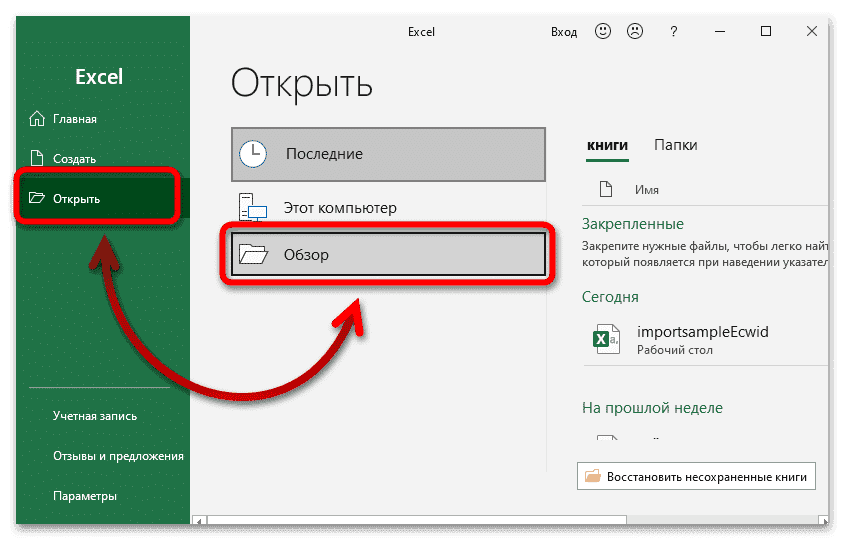Screen dimensions: 844x540
Task: Click the folder icon on Обзор button
Action: (x=254, y=255)
